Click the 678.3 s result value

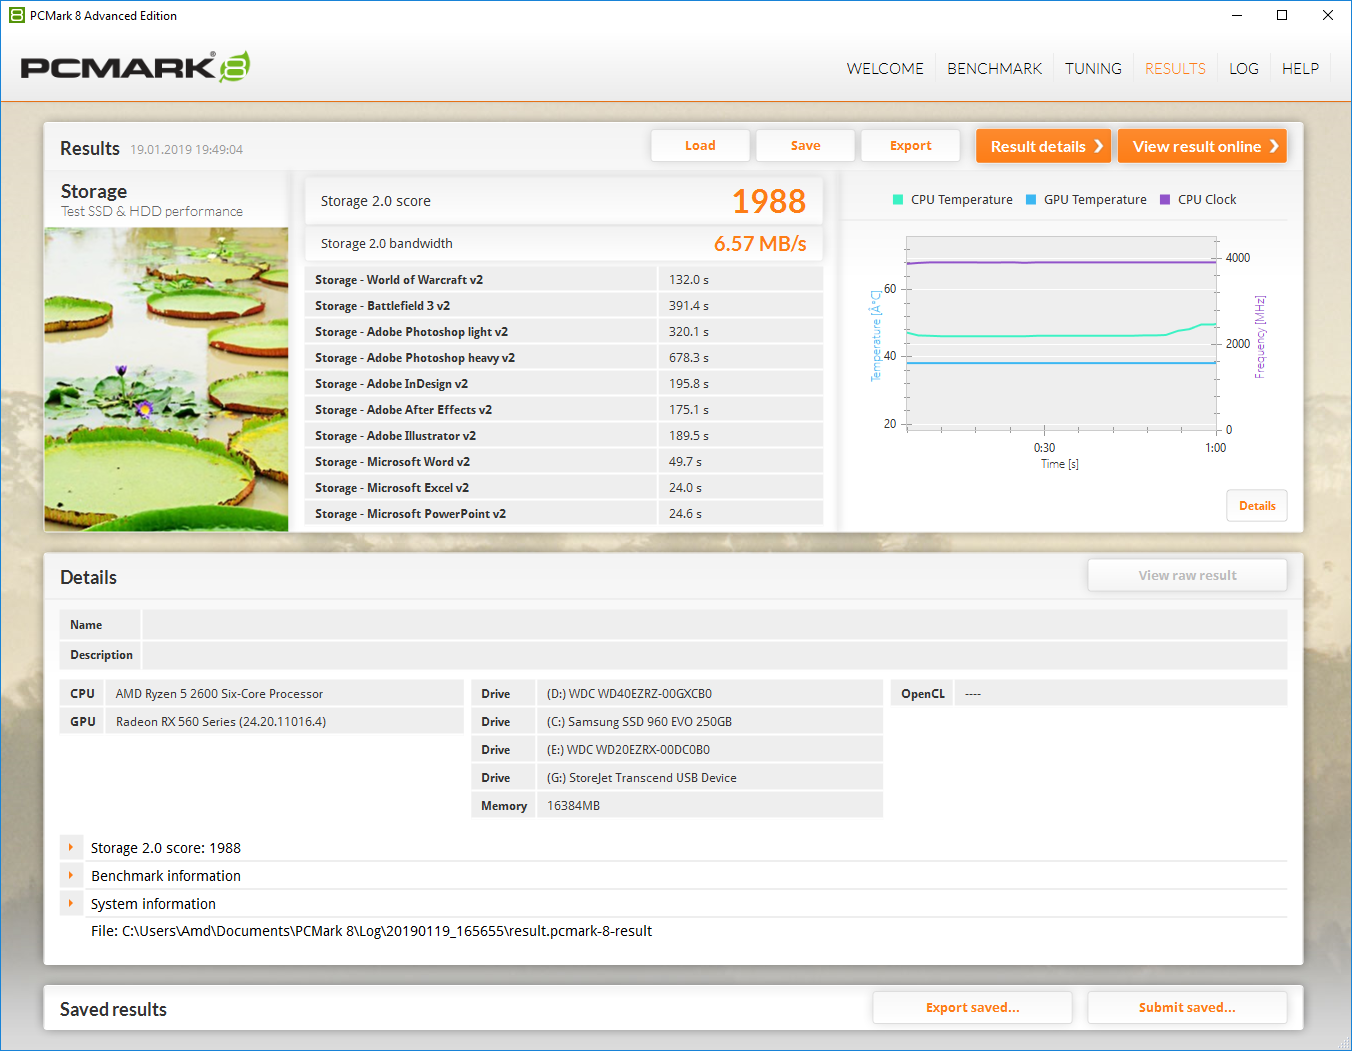click(689, 358)
